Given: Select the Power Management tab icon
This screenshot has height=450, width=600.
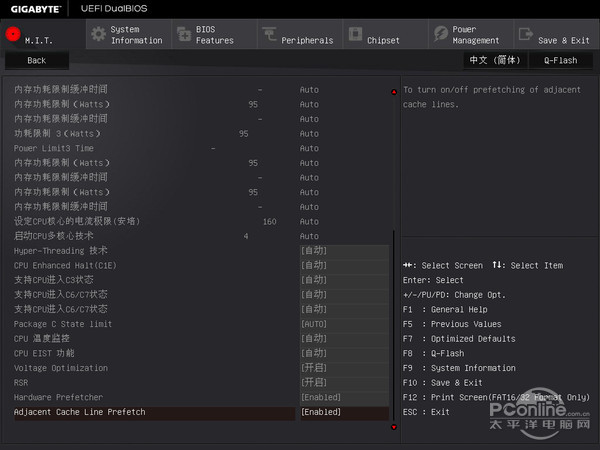Looking at the screenshot, I should click(441, 35).
